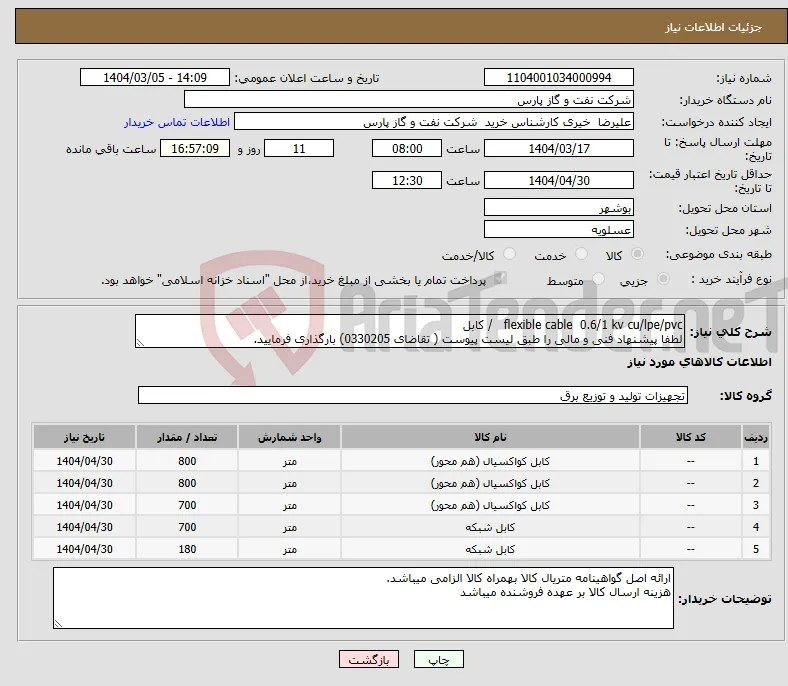
Task: Click item name in row 3 کابل کواکسیال
Action: click(x=490, y=505)
